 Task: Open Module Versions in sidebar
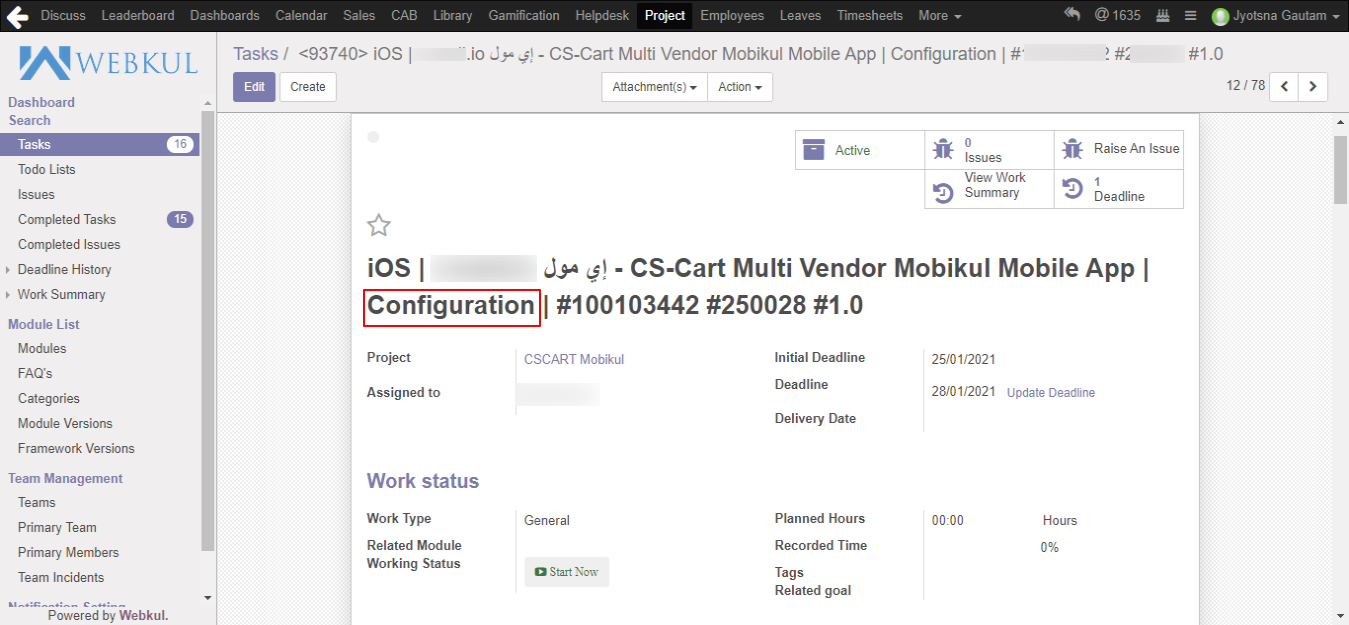65,423
